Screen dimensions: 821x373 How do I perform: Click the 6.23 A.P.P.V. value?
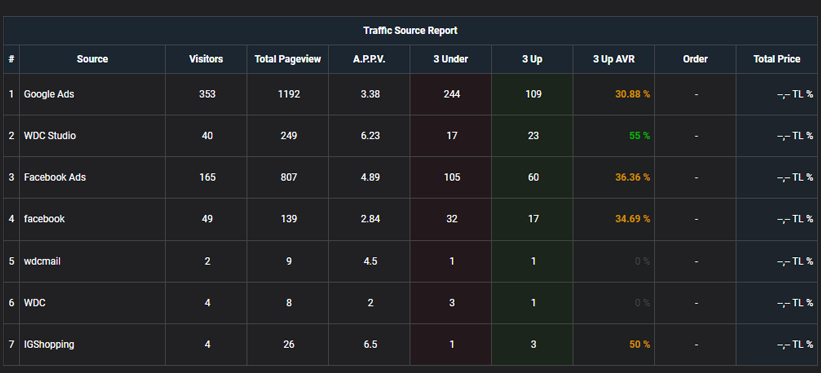coord(370,136)
